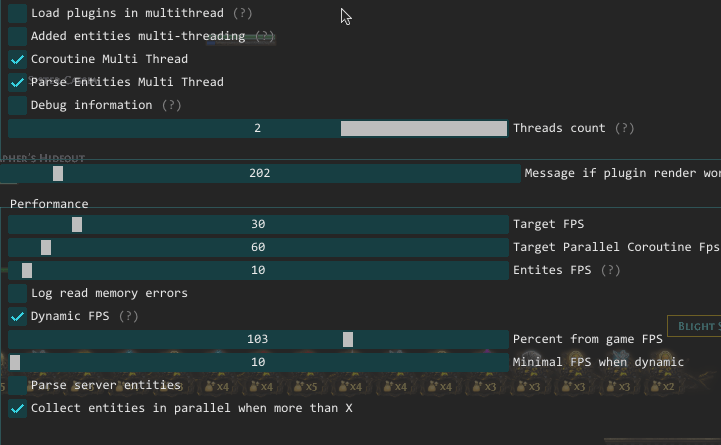
Task: Turn on Debug information checkbox
Action: tap(18, 105)
